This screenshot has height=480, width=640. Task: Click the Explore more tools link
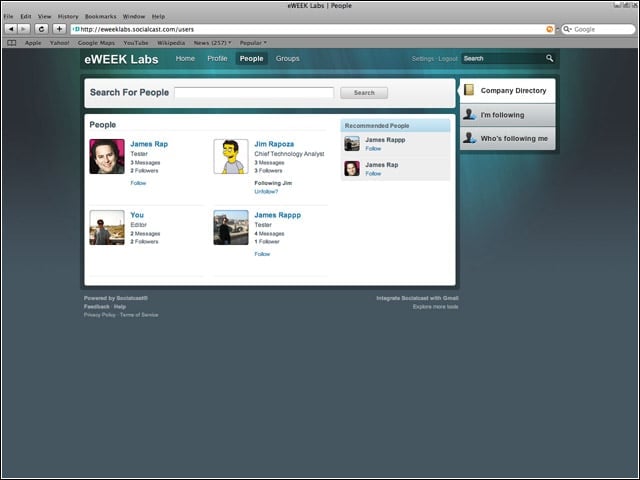(x=436, y=307)
